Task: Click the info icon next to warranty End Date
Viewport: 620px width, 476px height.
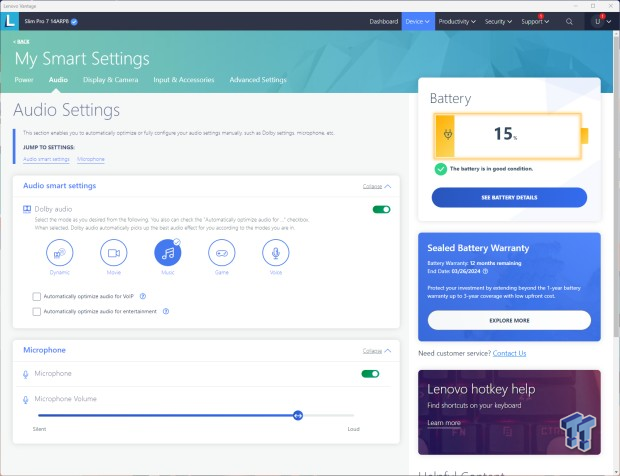Action: tap(485, 272)
